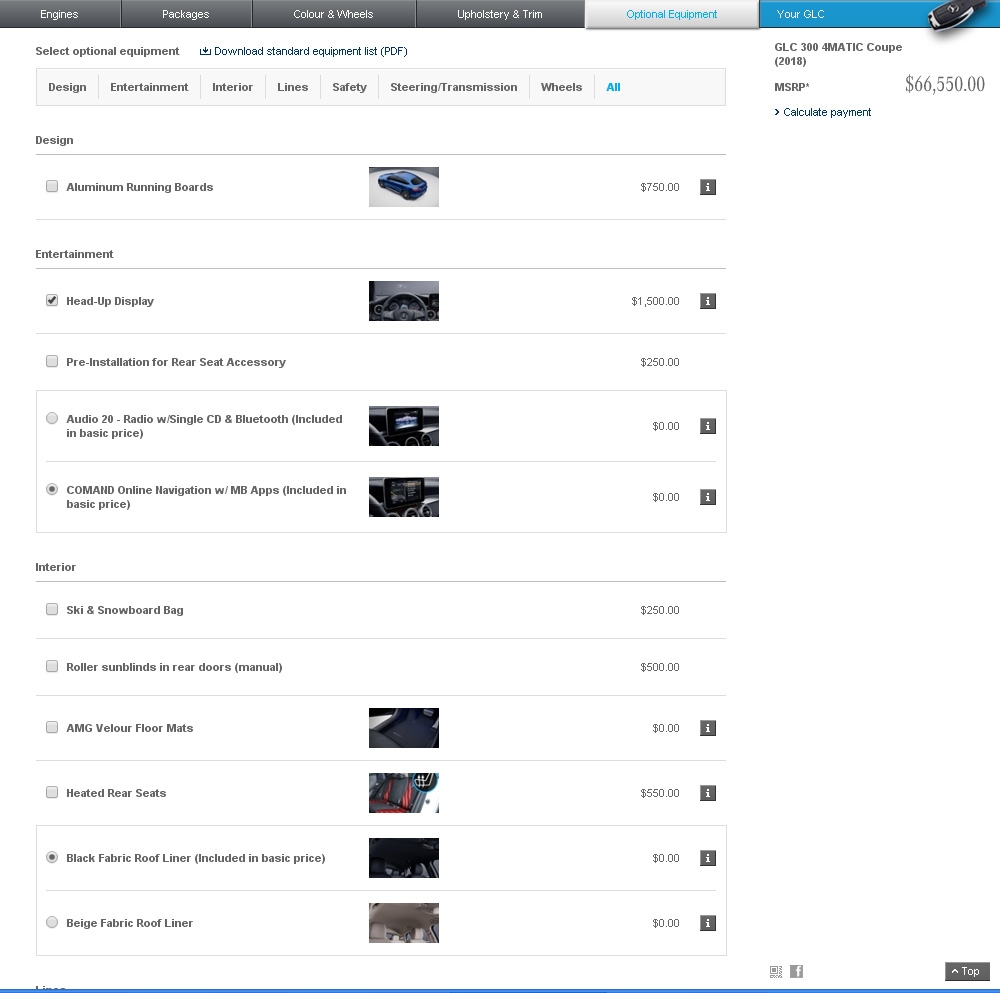Check the Ski & Snowboard Bag option
The image size is (1000, 993).
(x=52, y=610)
